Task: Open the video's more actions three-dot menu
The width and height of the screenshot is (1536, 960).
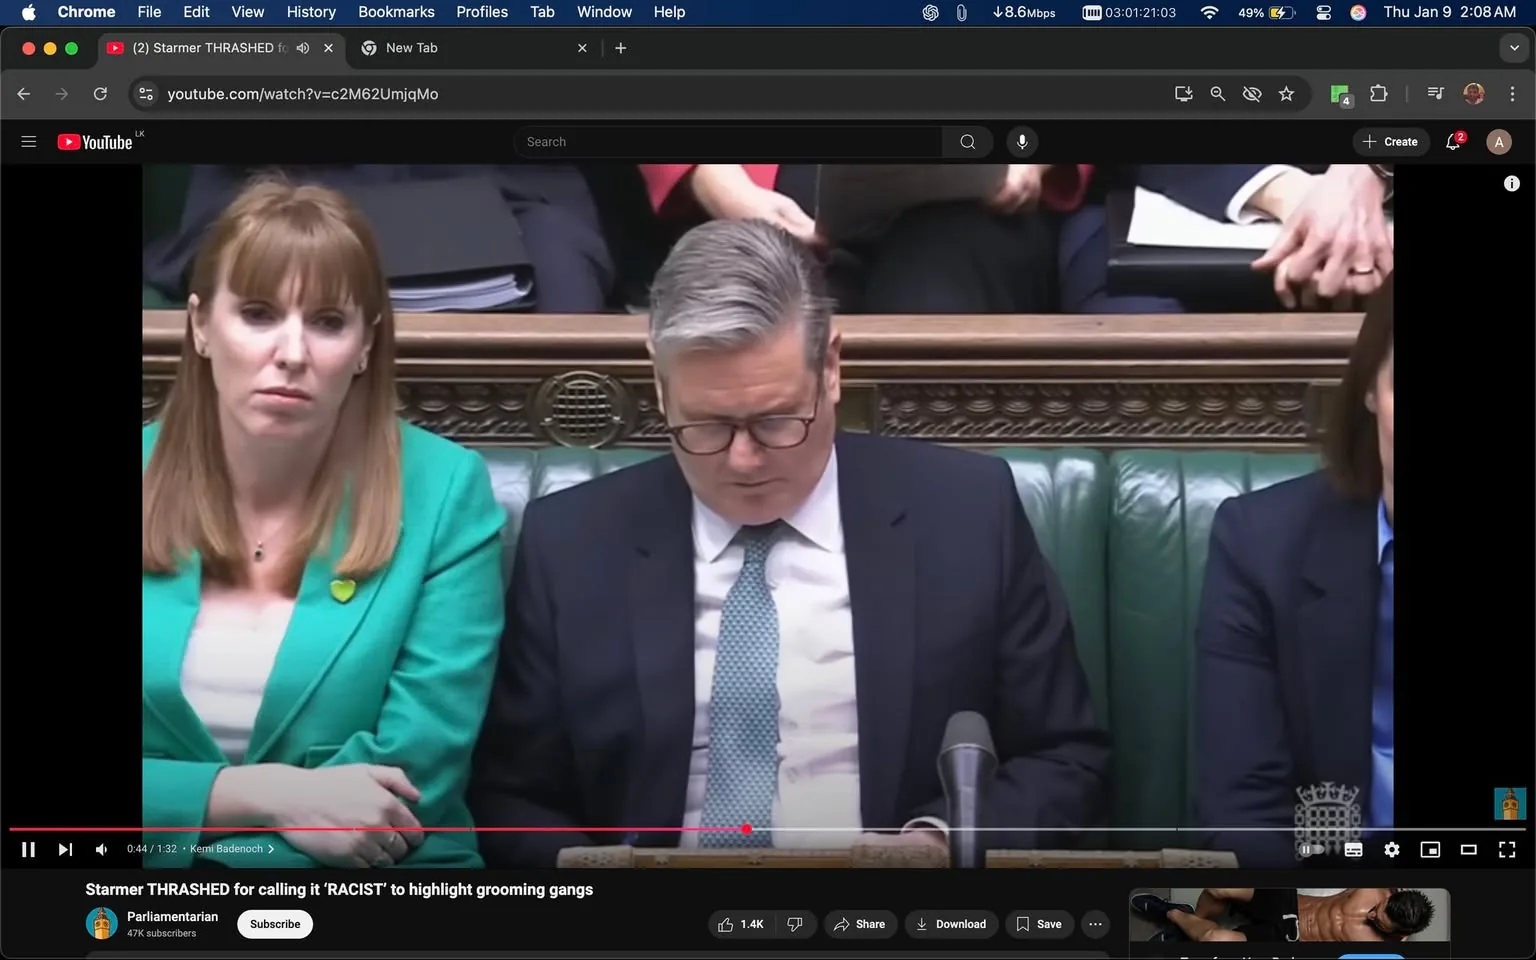Action: click(x=1094, y=924)
